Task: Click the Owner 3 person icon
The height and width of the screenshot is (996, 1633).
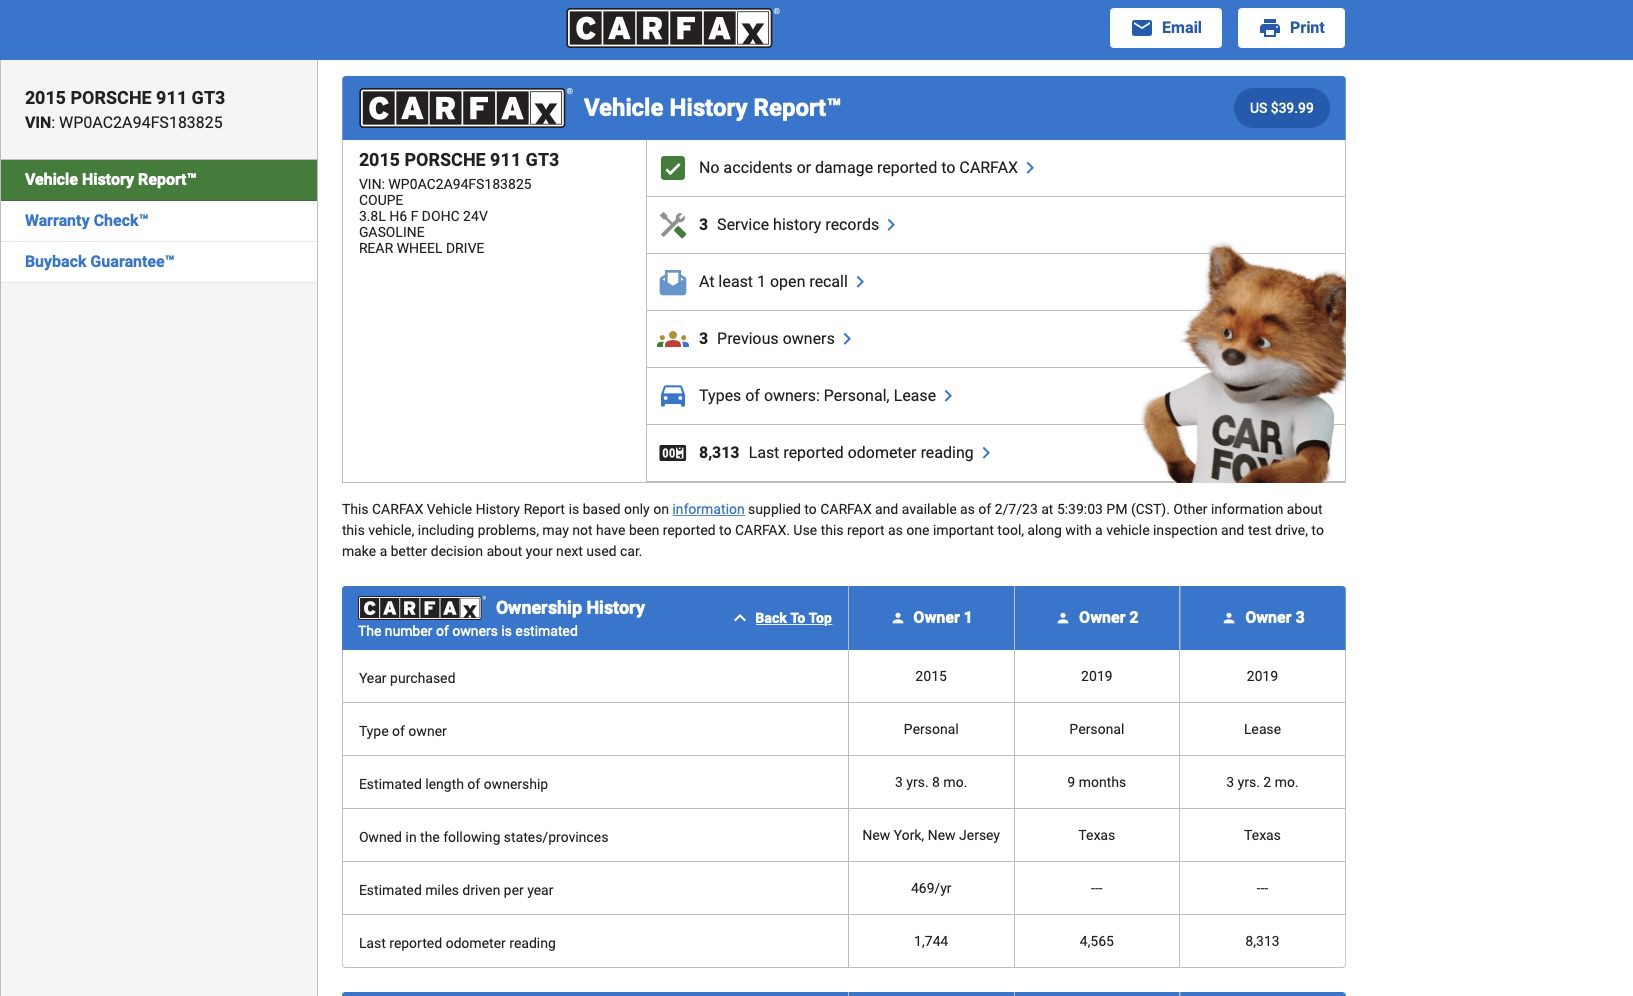Action: [1229, 618]
